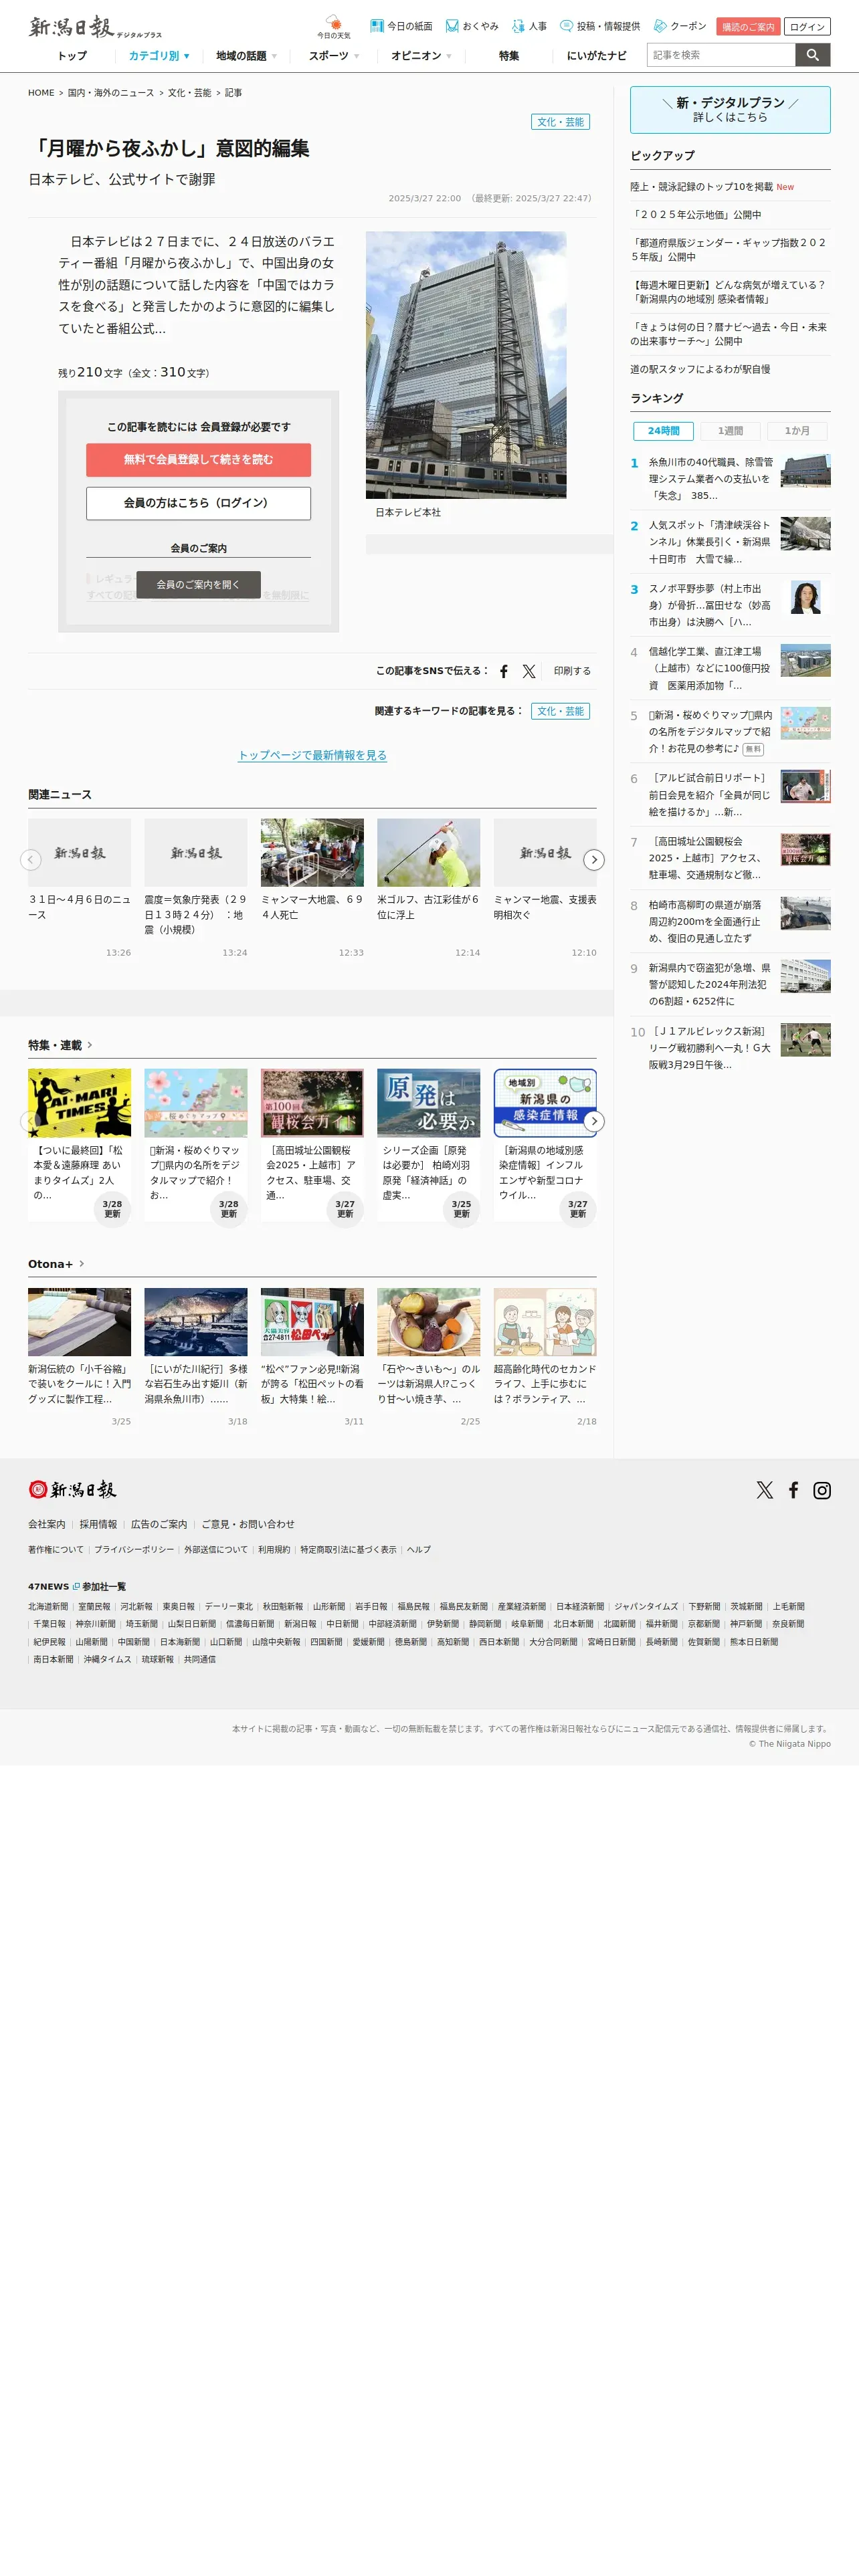859x2576 pixels.
Task: Go to previous related news arrow
Action: click(x=31, y=860)
